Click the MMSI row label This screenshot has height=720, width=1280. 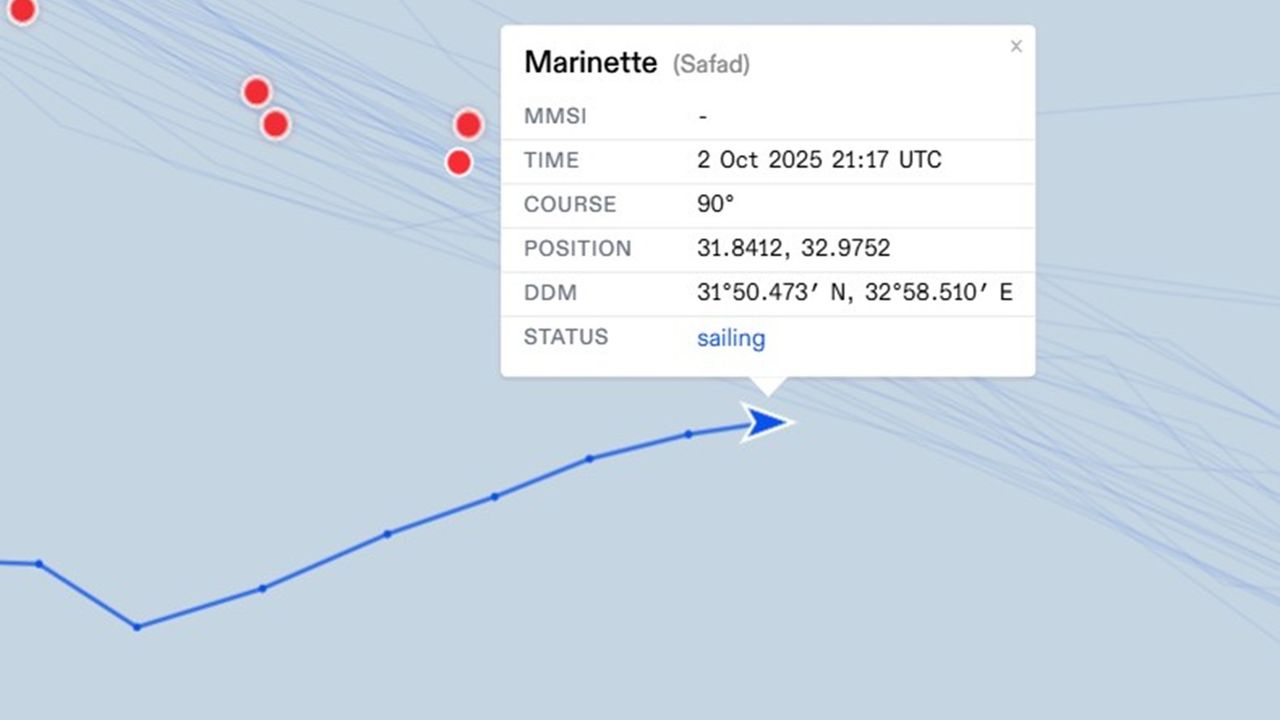pyautogui.click(x=555, y=117)
